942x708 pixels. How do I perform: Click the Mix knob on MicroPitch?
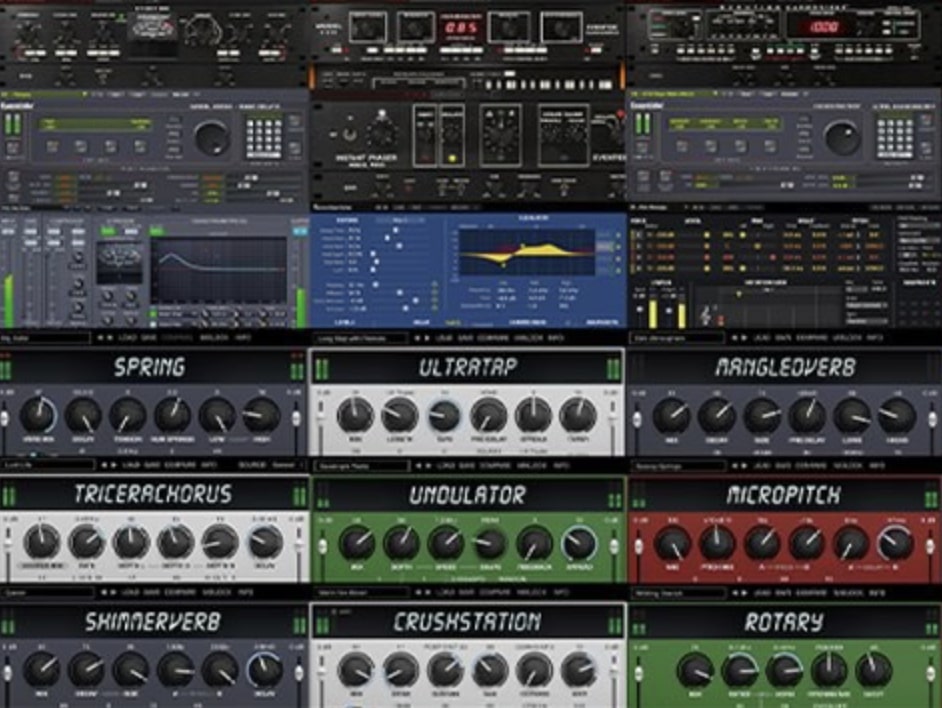click(x=672, y=543)
